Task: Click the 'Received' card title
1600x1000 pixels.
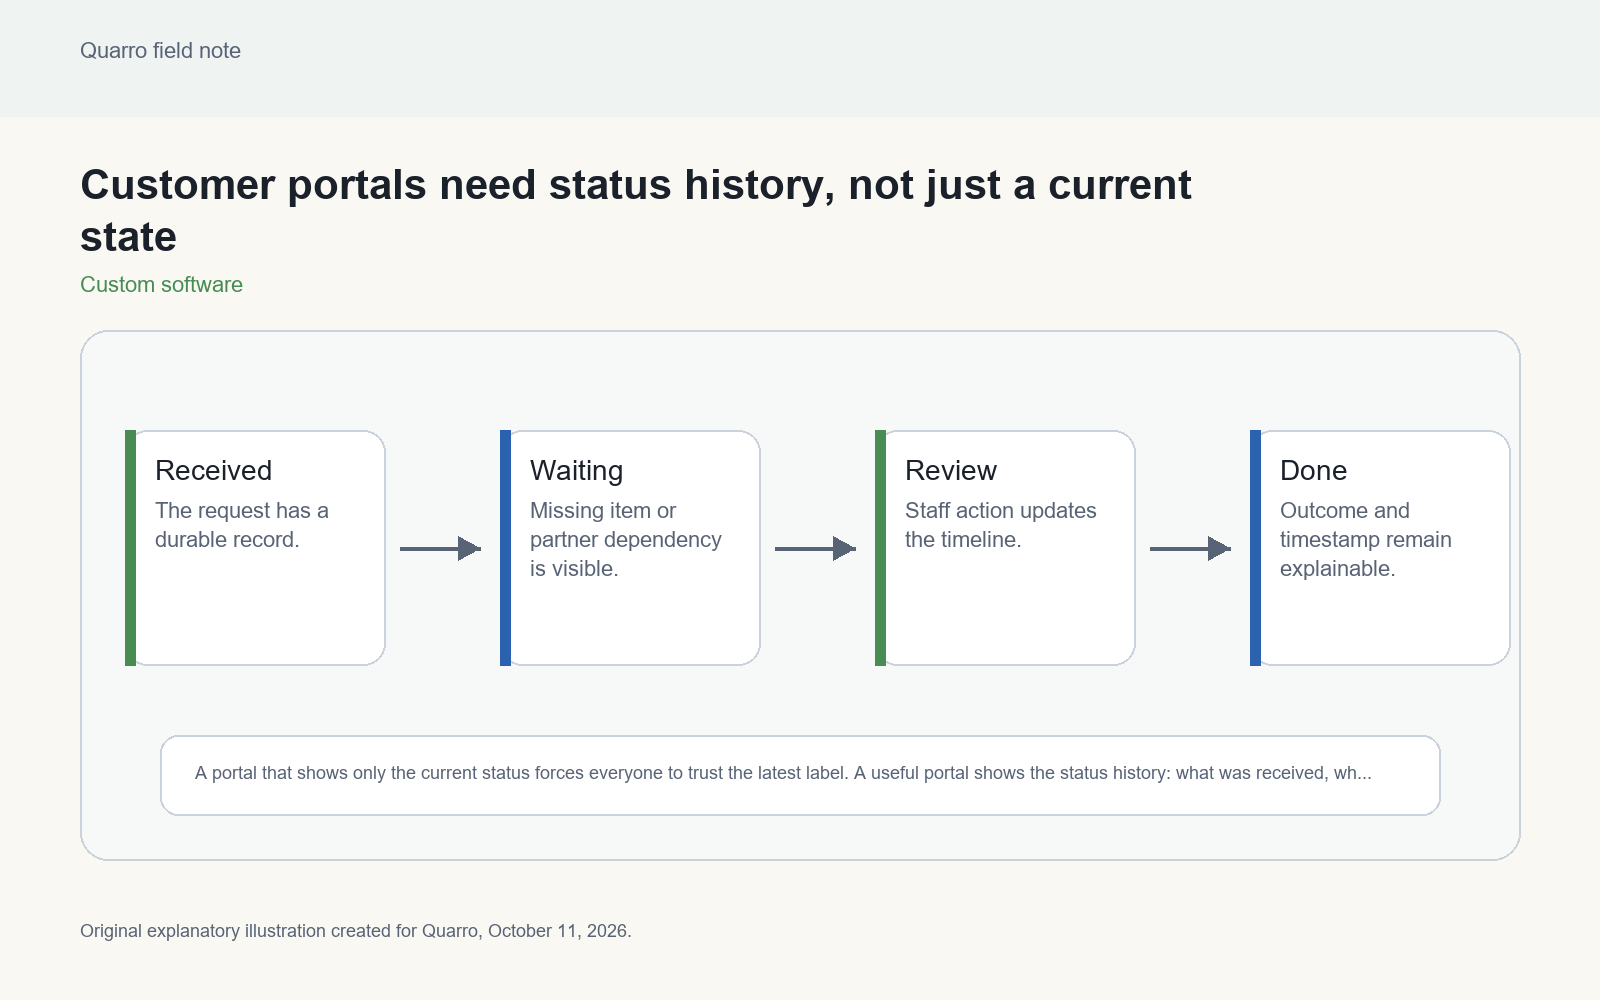Action: pyautogui.click(x=213, y=471)
